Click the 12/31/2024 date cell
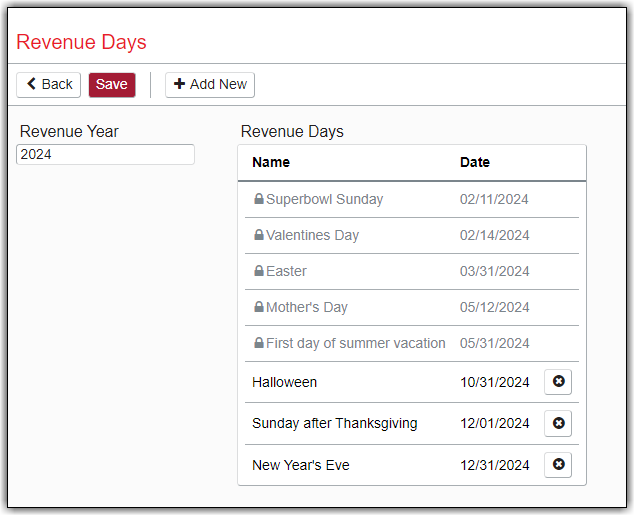This screenshot has height=516, width=635. click(x=494, y=465)
